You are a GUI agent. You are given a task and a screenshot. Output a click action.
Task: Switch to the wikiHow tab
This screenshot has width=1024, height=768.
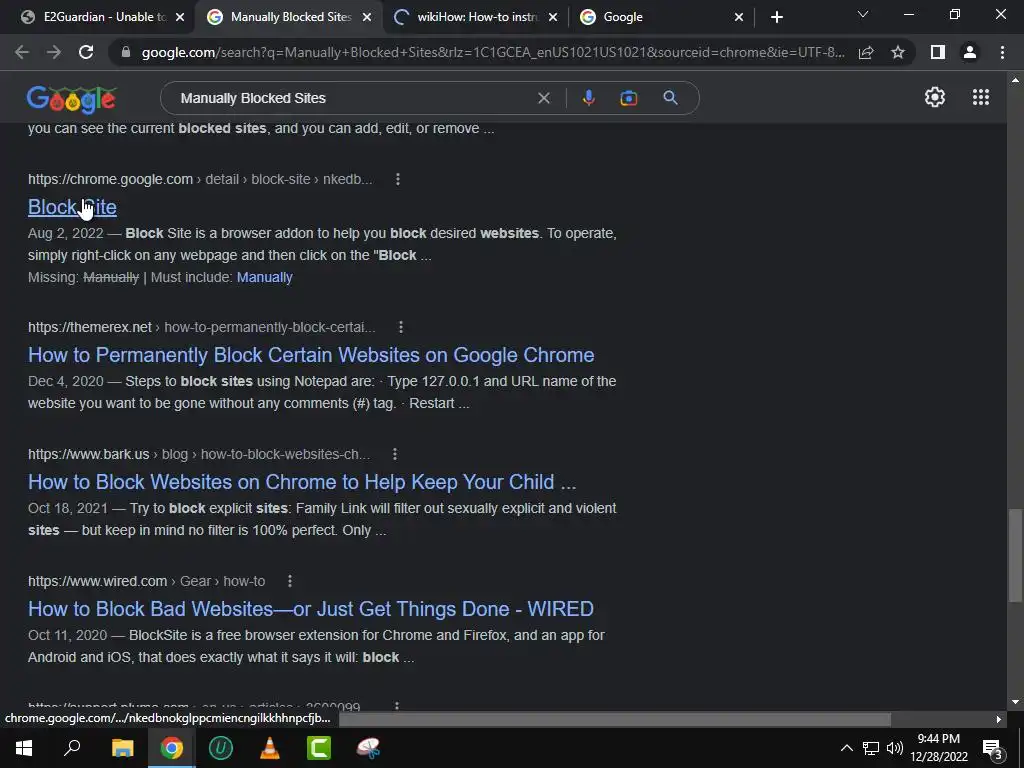[475, 17]
